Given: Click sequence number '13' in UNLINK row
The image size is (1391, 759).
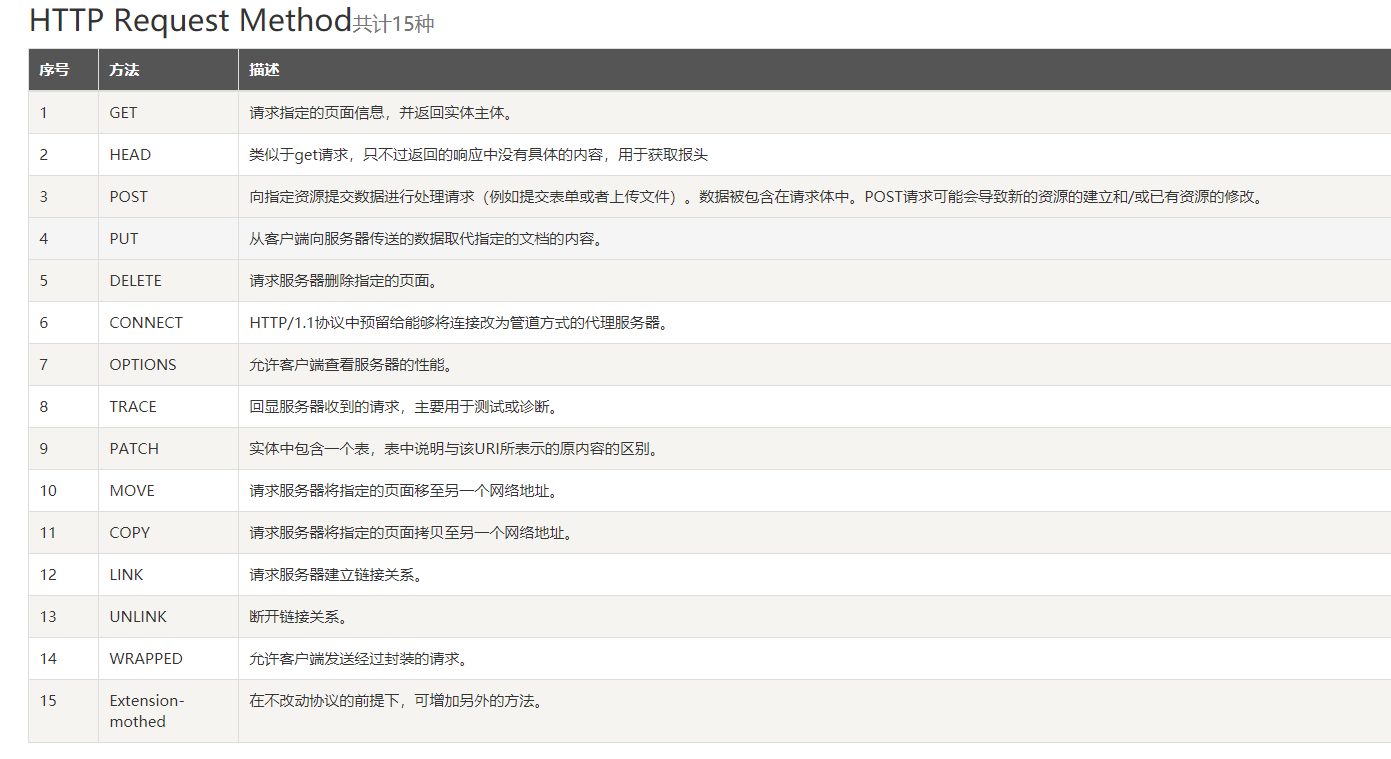Looking at the screenshot, I should coord(48,617).
